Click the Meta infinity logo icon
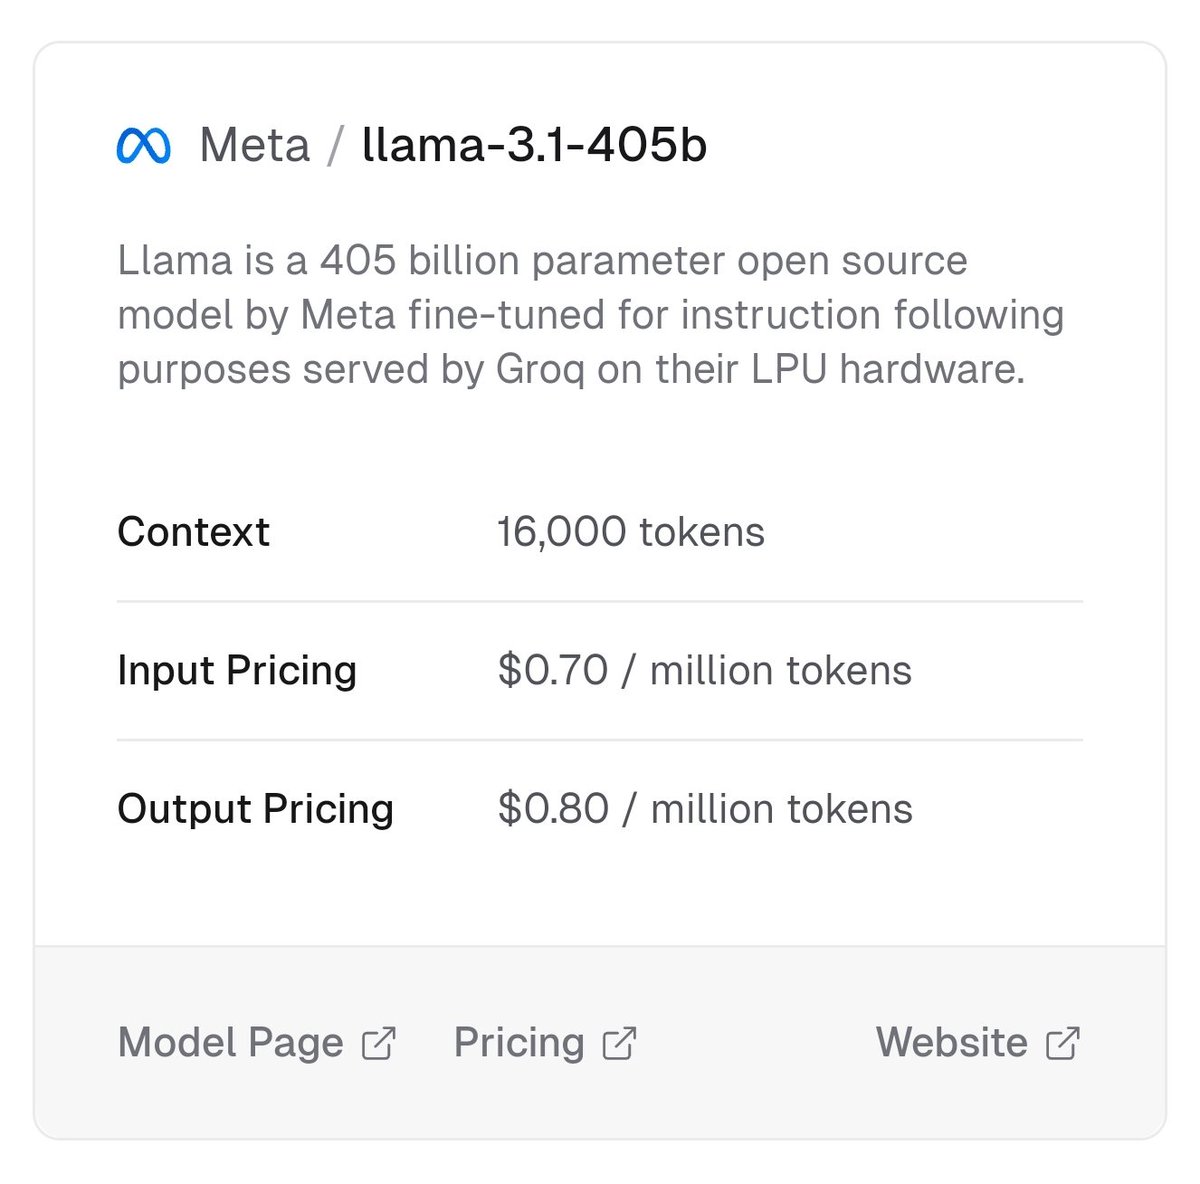Viewport: 1200px width, 1184px height. (143, 146)
